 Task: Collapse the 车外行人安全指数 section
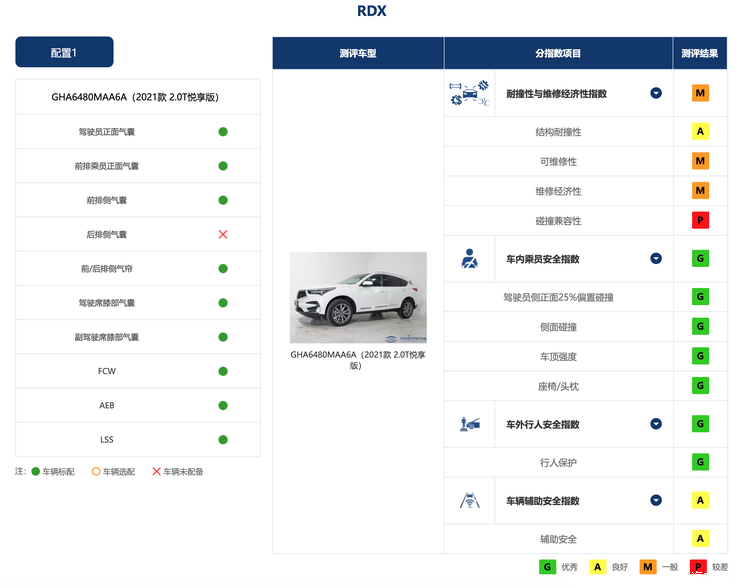pyautogui.click(x=656, y=424)
